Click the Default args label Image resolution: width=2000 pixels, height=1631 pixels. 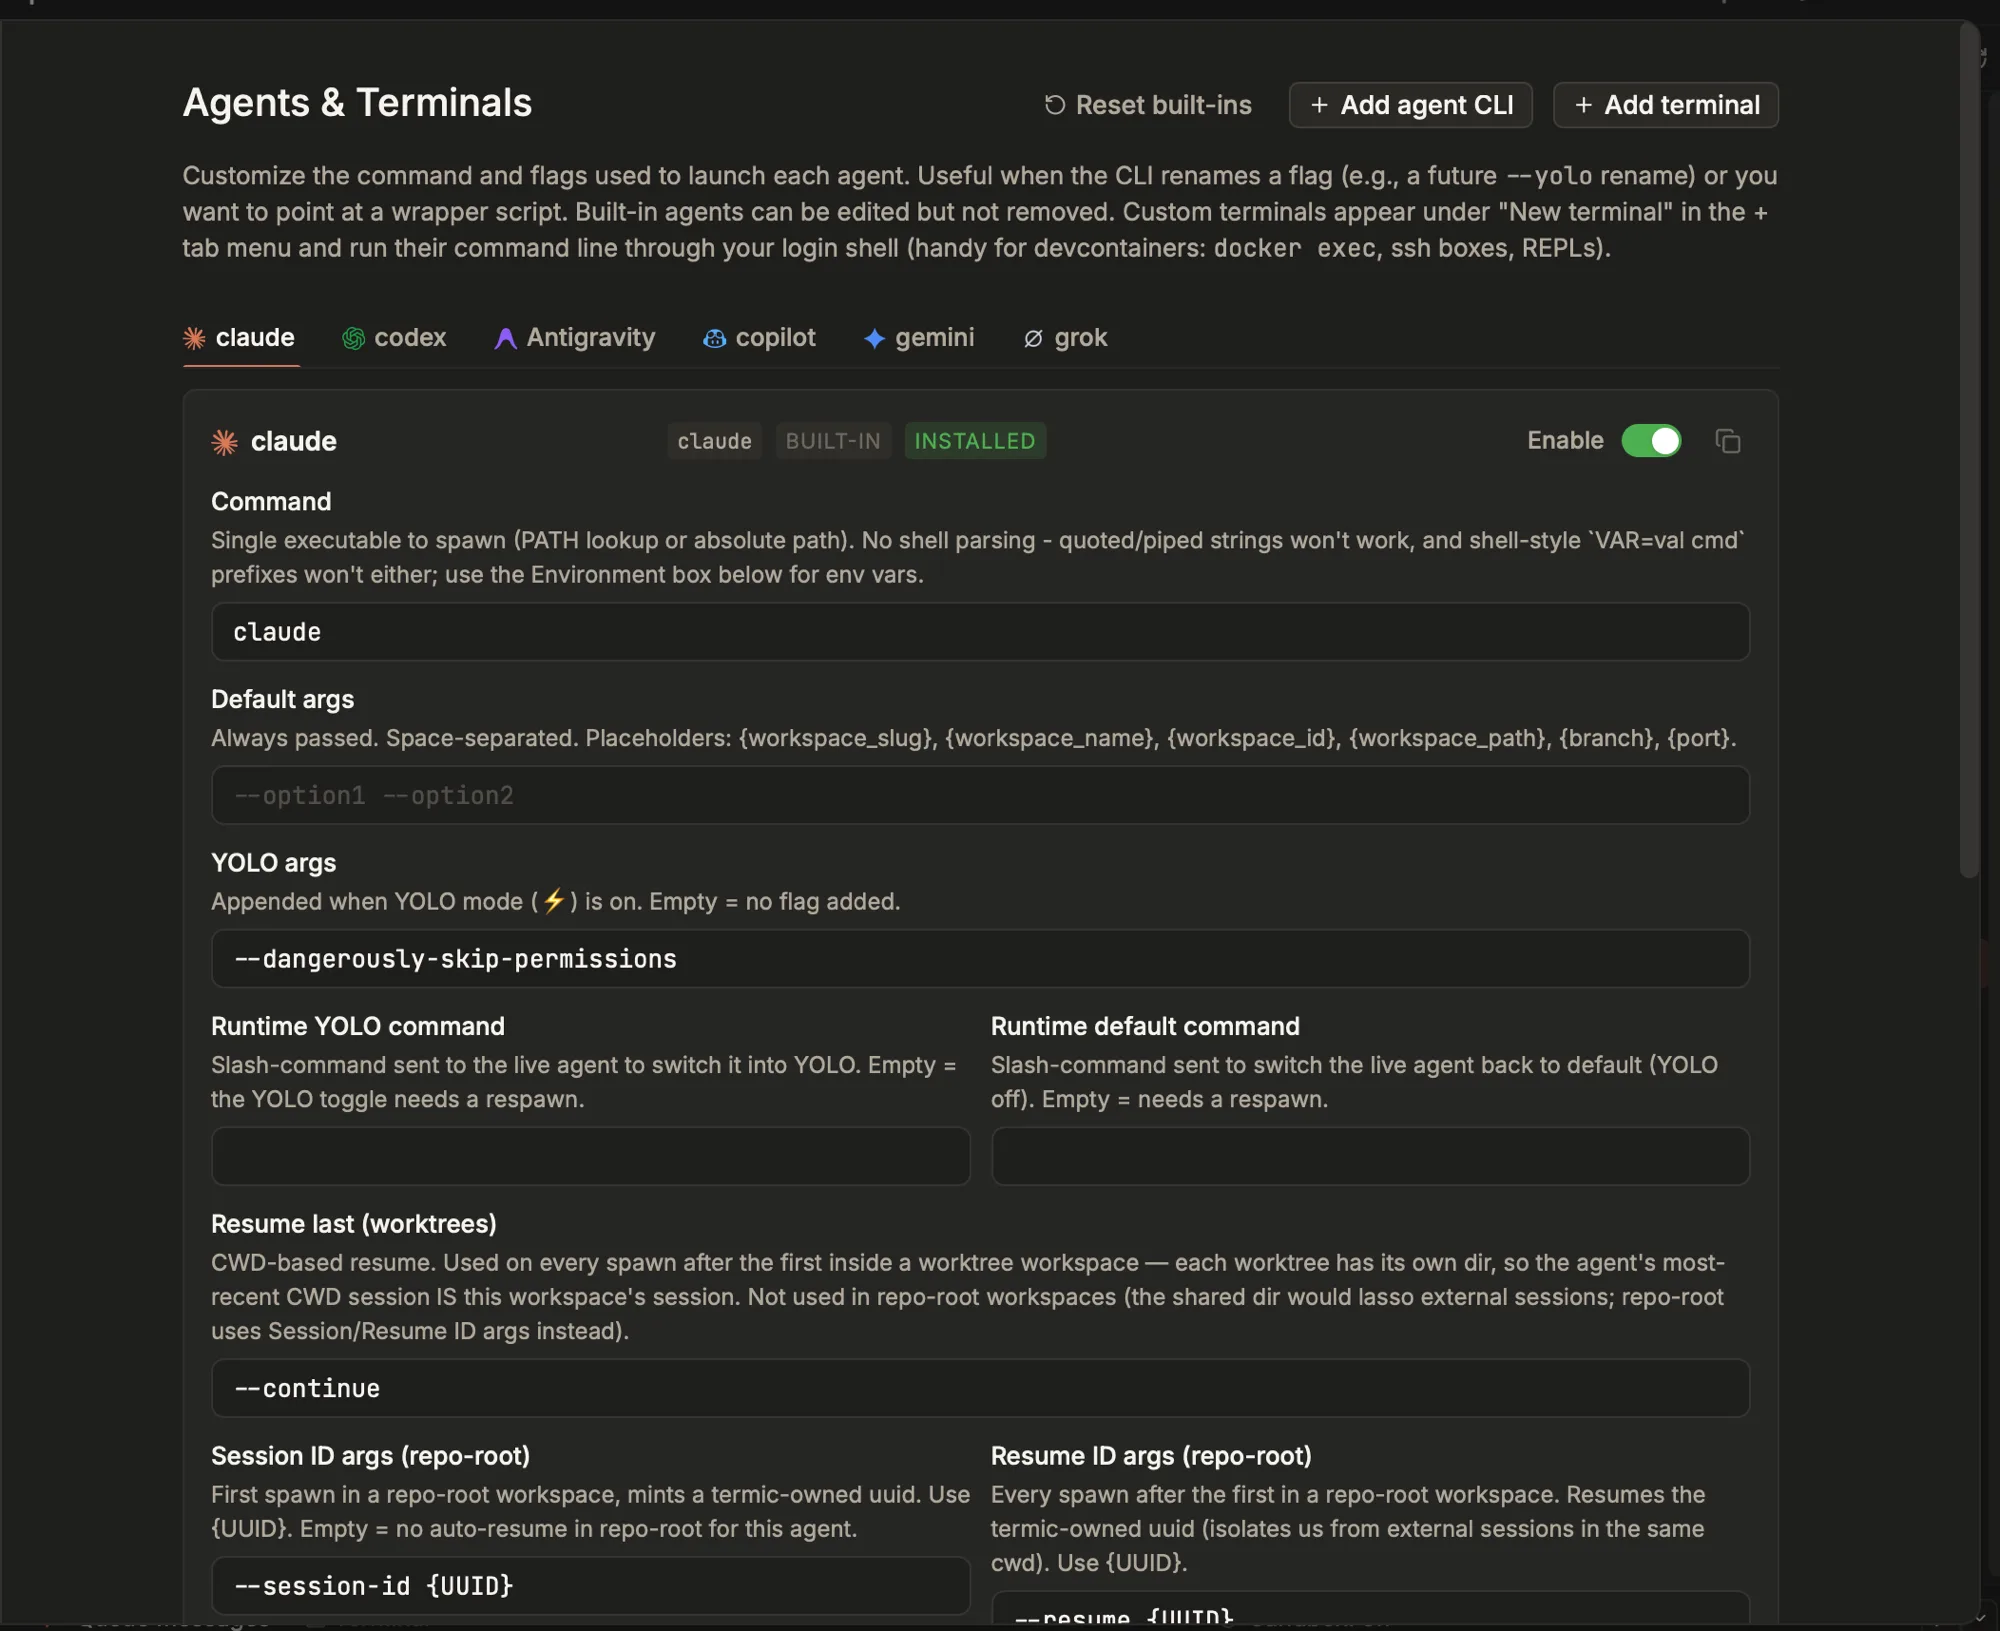(x=282, y=699)
